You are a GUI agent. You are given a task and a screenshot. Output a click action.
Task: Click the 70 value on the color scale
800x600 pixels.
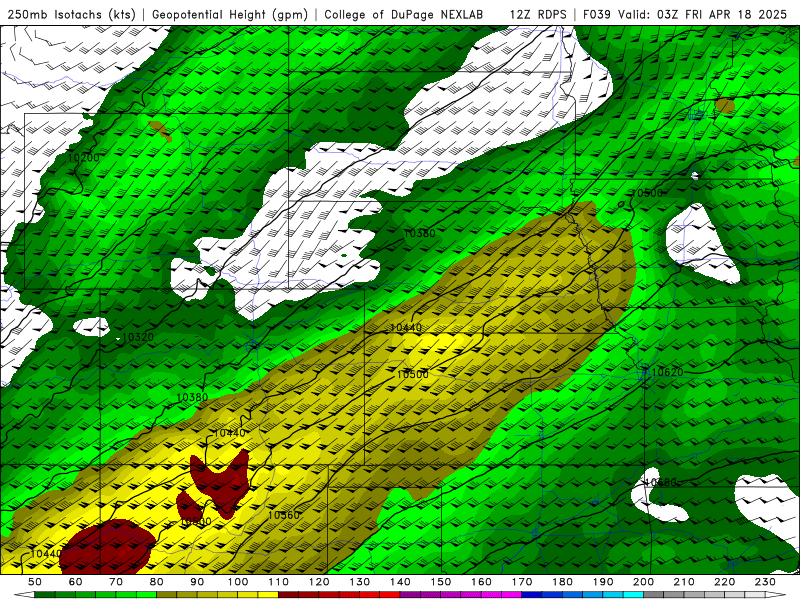116,582
